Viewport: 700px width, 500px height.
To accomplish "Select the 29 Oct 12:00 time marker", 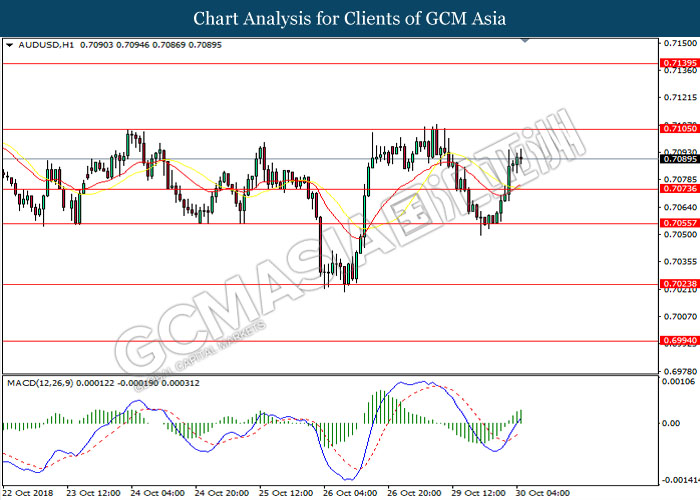I will [x=479, y=493].
